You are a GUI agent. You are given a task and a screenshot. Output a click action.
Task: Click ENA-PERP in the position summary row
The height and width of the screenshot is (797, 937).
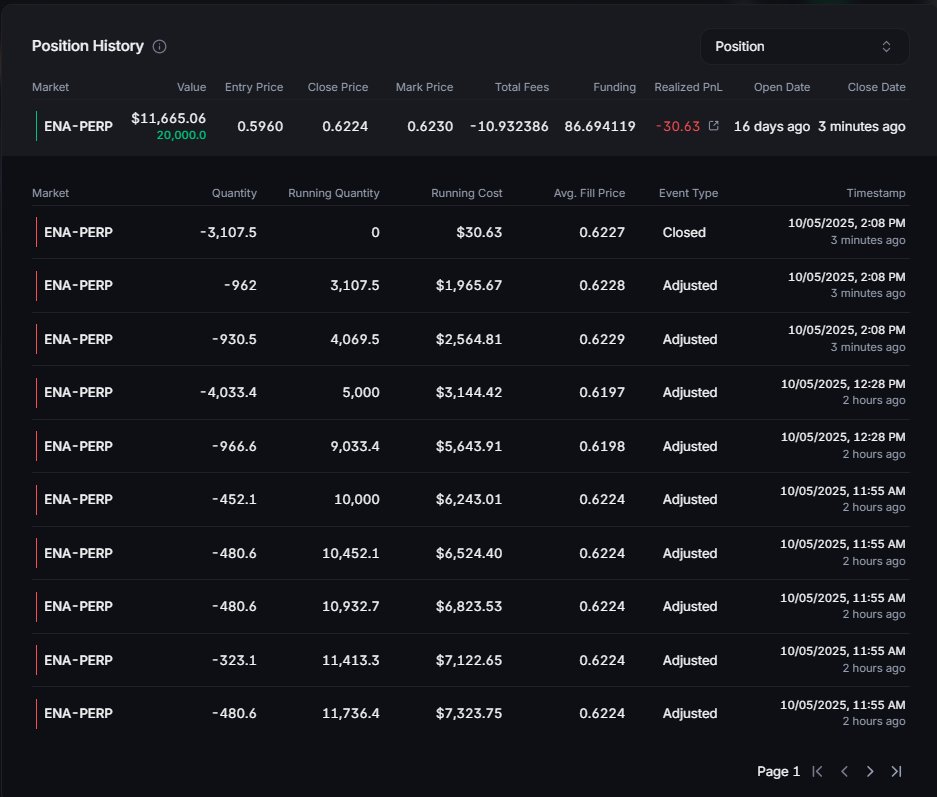[78, 127]
